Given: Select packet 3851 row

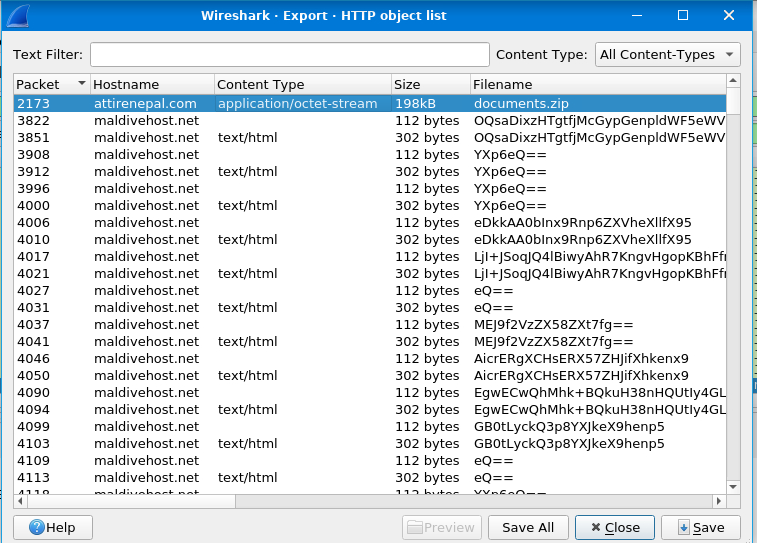Looking at the screenshot, I should tap(370, 138).
